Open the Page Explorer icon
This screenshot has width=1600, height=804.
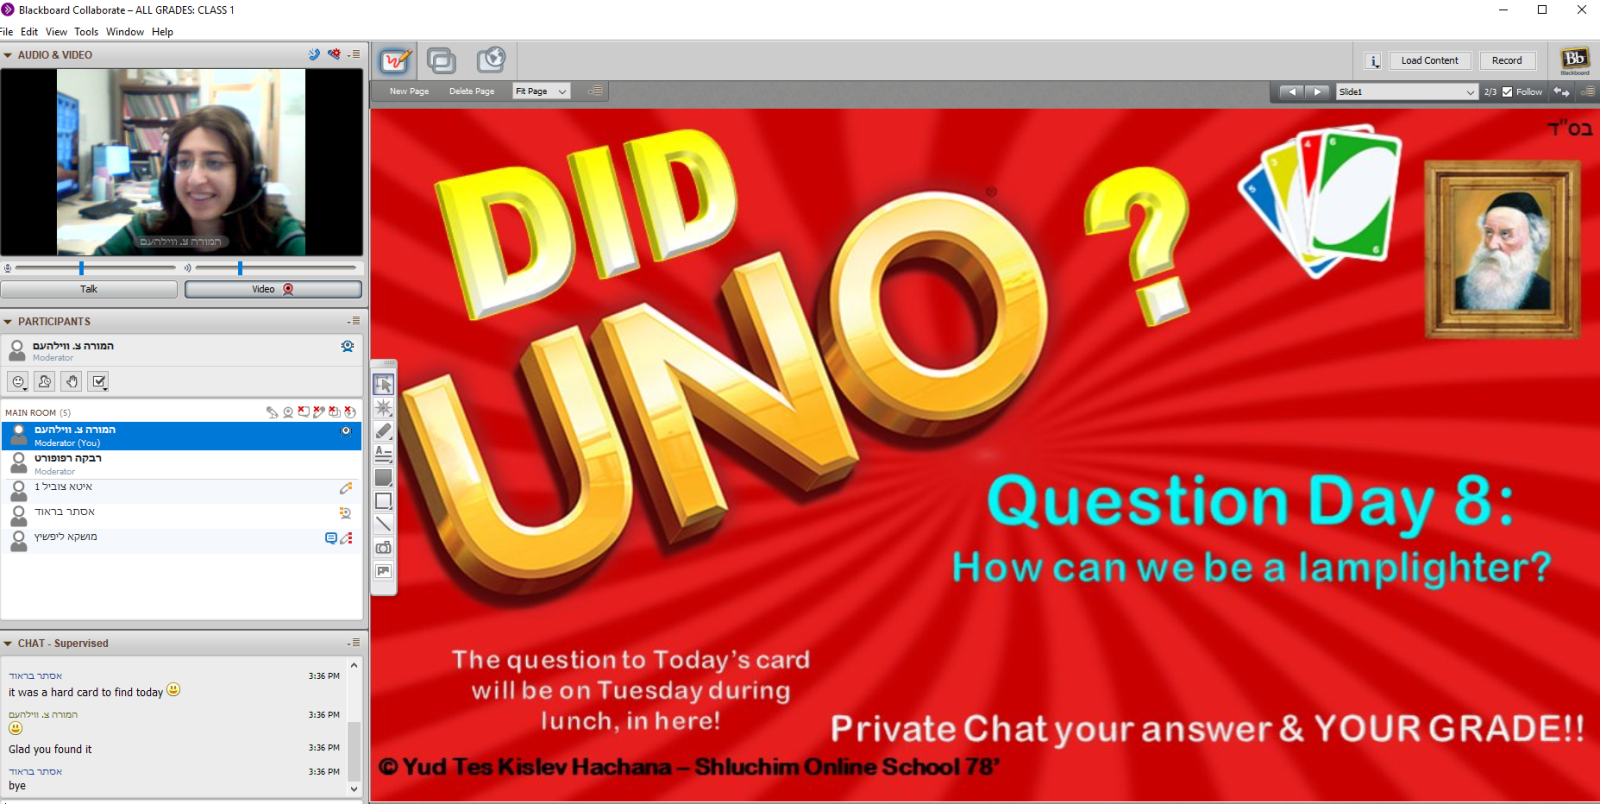(1561, 92)
